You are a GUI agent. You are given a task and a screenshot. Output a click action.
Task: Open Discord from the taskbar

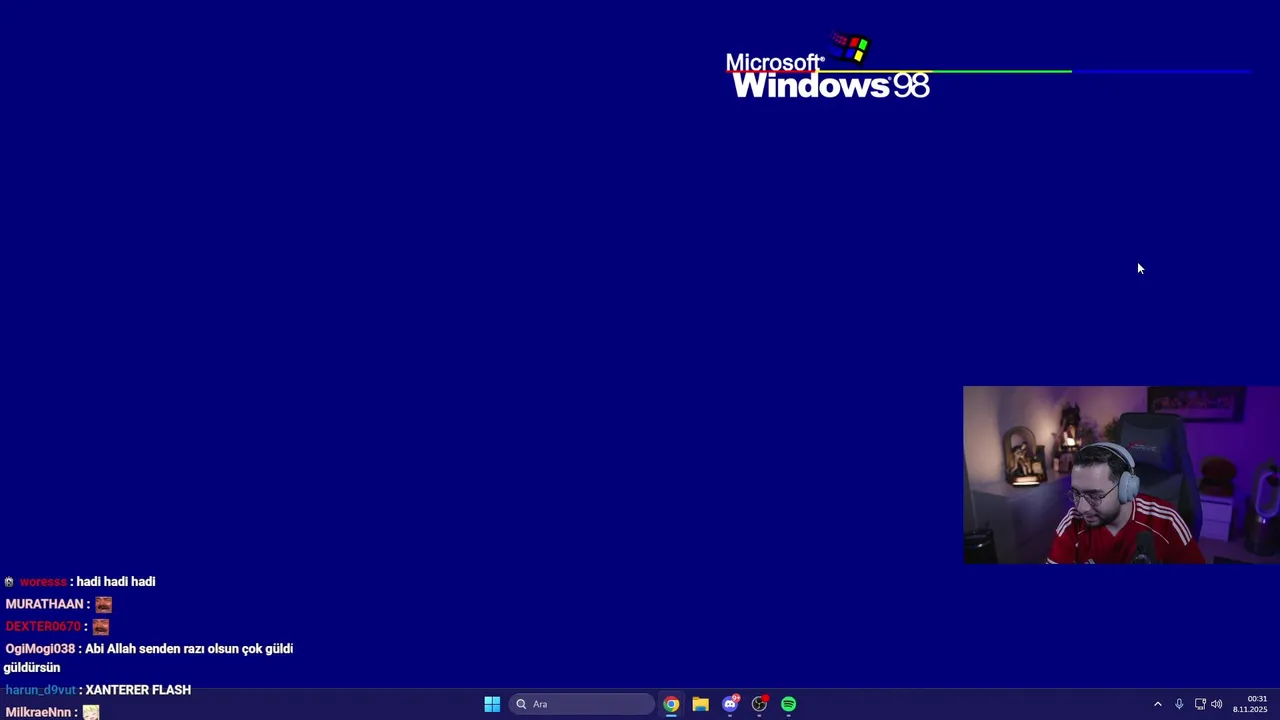[730, 704]
